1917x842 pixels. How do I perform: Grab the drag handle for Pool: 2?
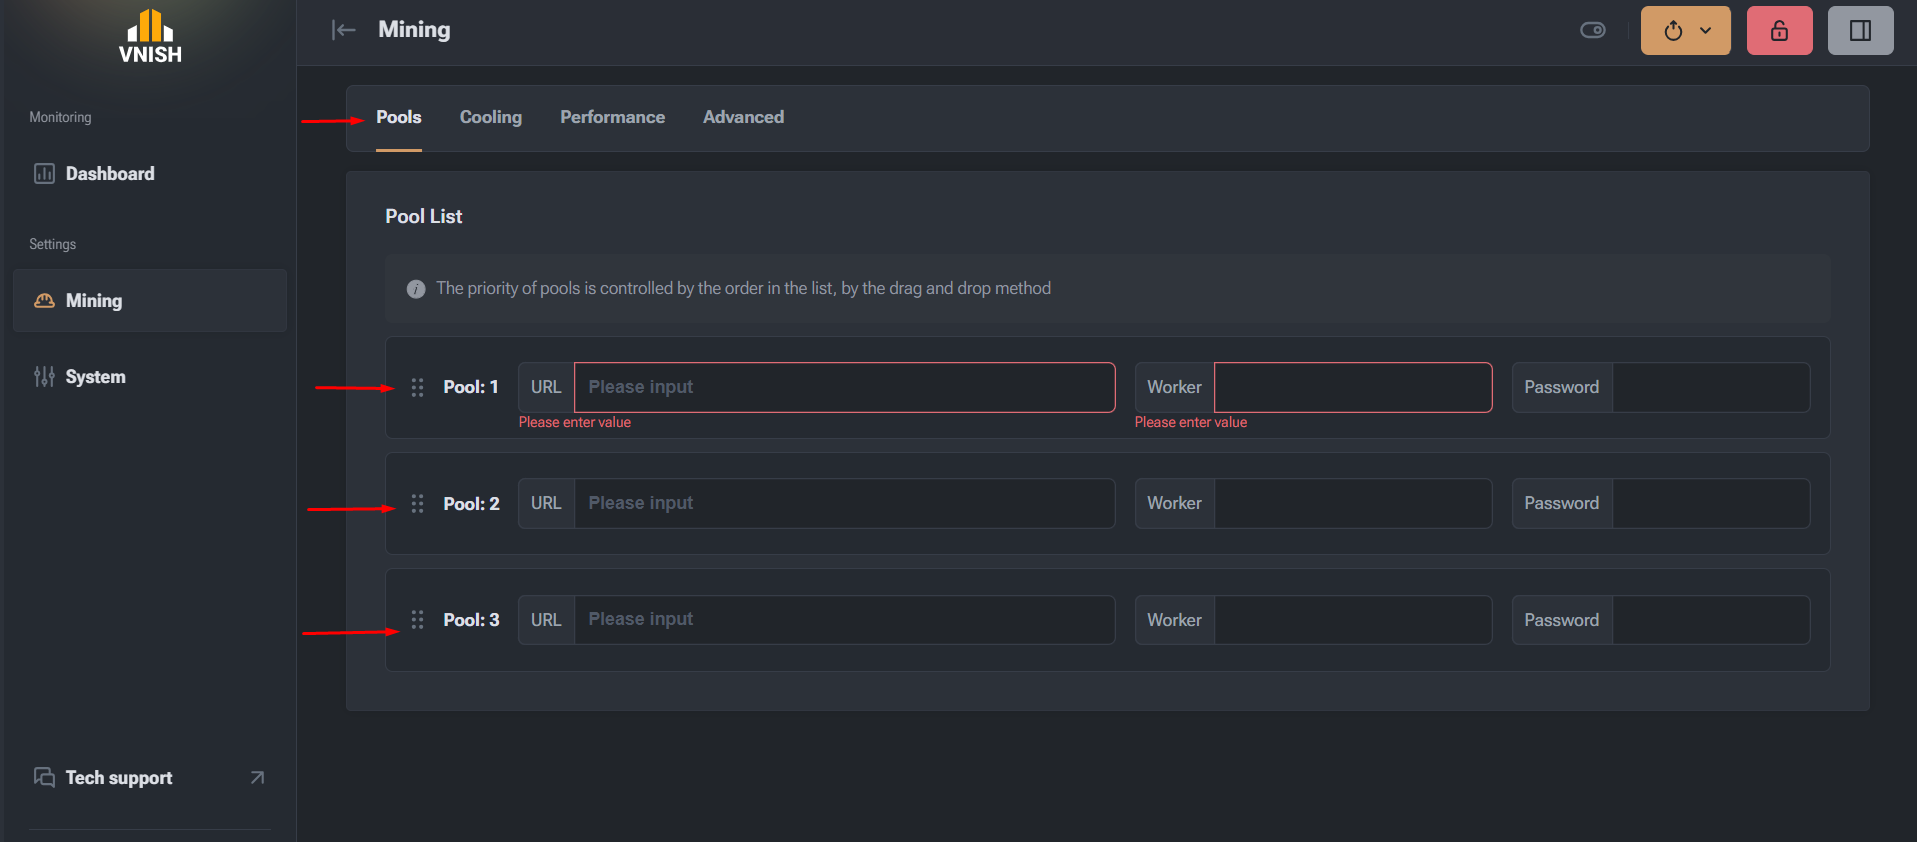[x=417, y=503]
